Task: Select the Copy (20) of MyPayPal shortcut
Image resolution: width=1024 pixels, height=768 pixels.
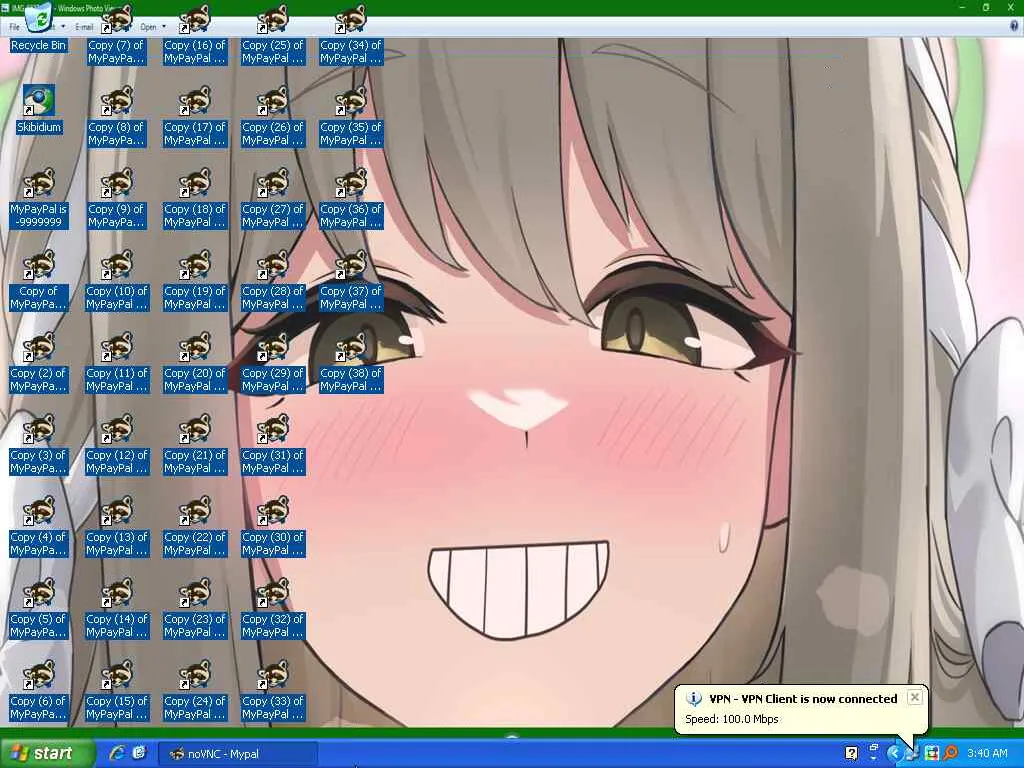Action: pos(195,362)
